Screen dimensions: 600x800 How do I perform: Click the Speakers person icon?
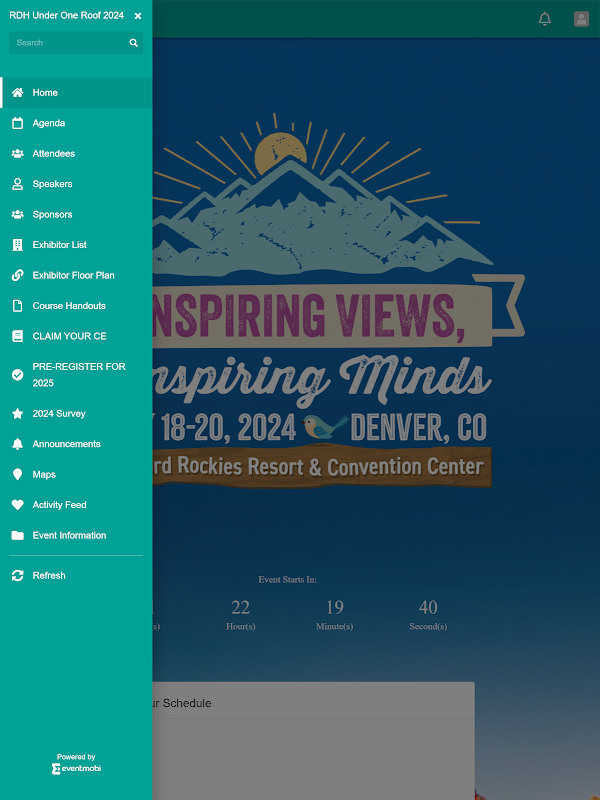tap(17, 184)
